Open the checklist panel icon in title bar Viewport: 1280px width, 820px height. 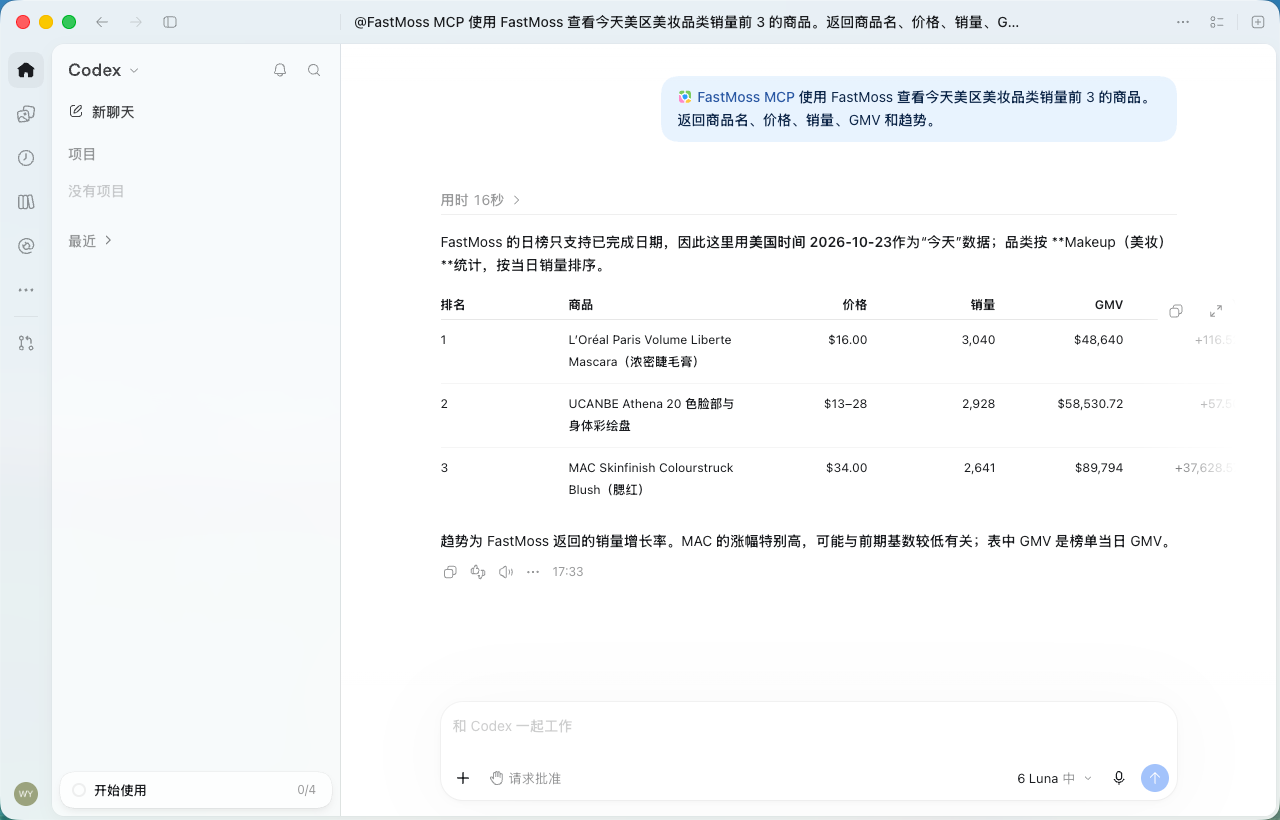click(1217, 22)
